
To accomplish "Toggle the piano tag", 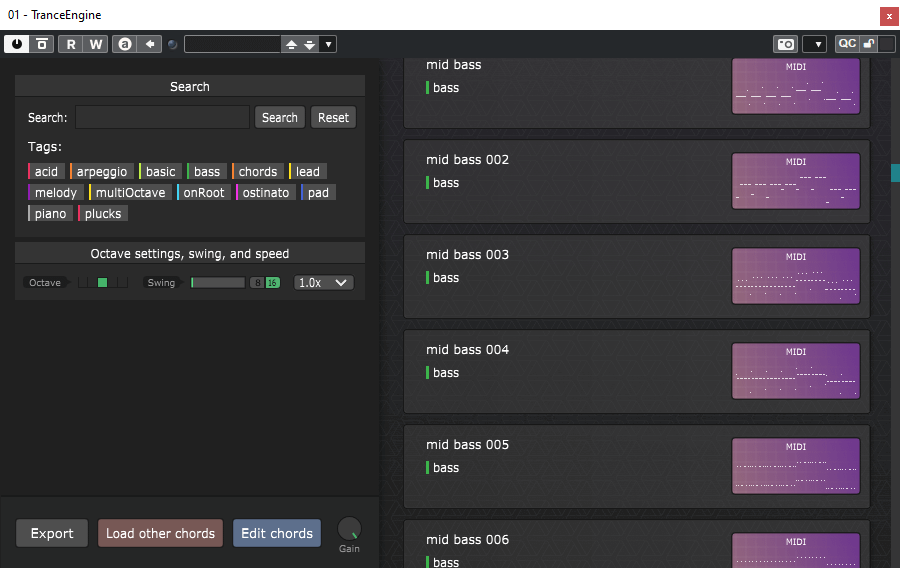I will [50, 214].
